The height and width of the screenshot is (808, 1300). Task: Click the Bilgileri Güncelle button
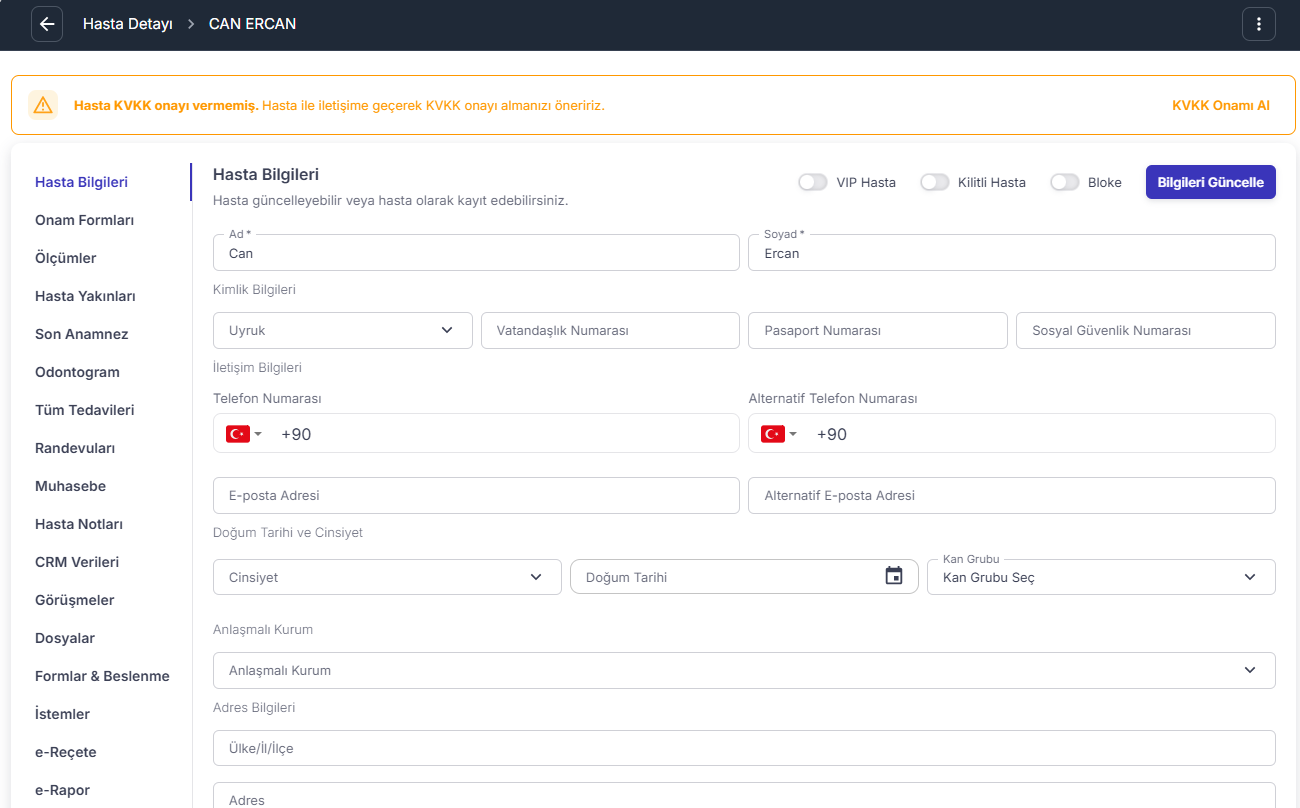[x=1211, y=182]
